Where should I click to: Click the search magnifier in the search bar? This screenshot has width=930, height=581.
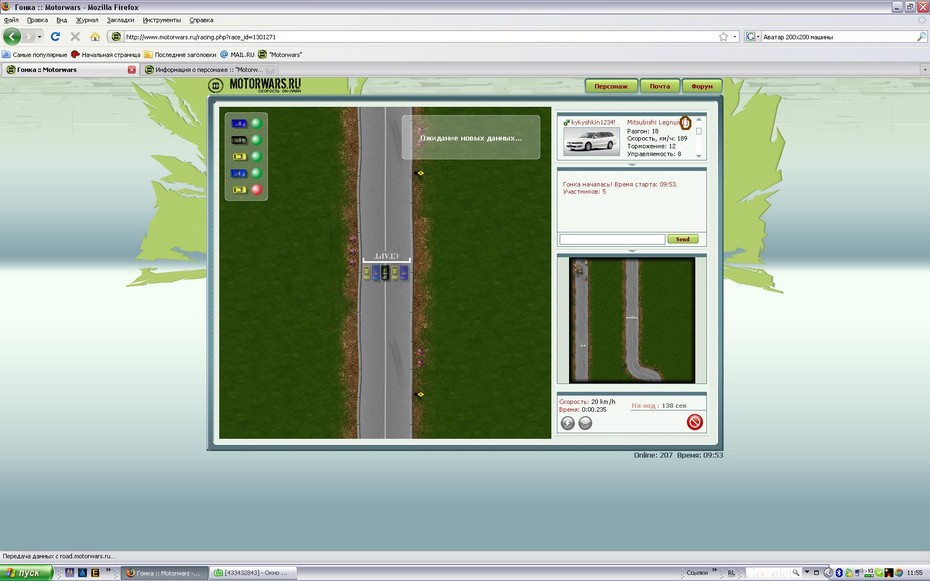[921, 37]
